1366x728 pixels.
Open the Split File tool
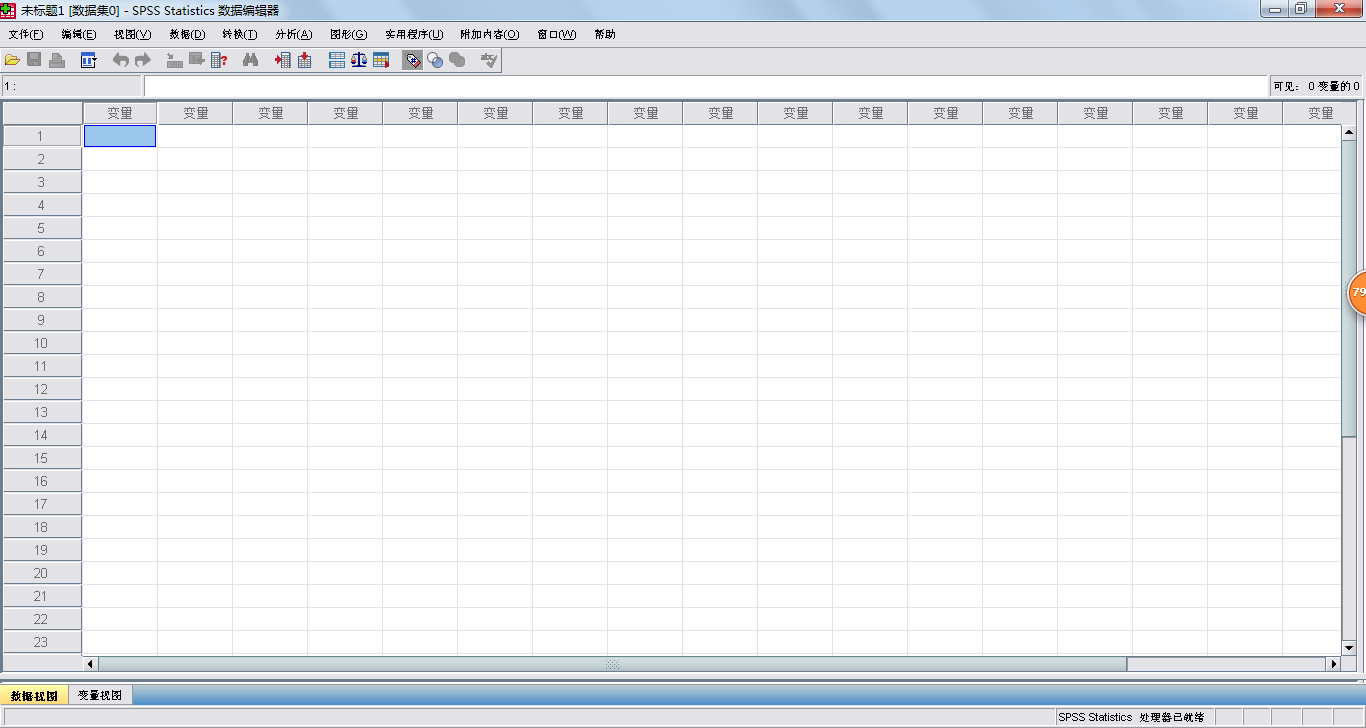335,59
